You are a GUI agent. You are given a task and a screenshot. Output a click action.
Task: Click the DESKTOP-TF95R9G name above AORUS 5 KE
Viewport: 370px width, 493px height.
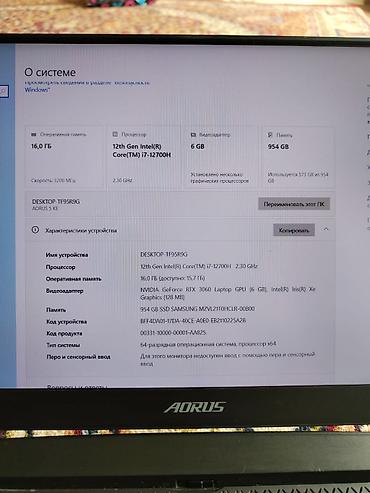56,201
